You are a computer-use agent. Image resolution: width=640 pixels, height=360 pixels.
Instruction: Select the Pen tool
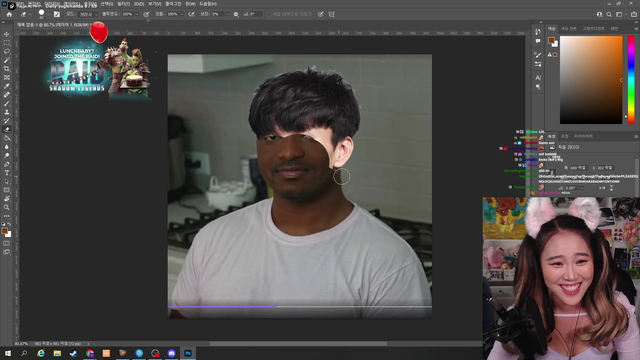coord(7,164)
